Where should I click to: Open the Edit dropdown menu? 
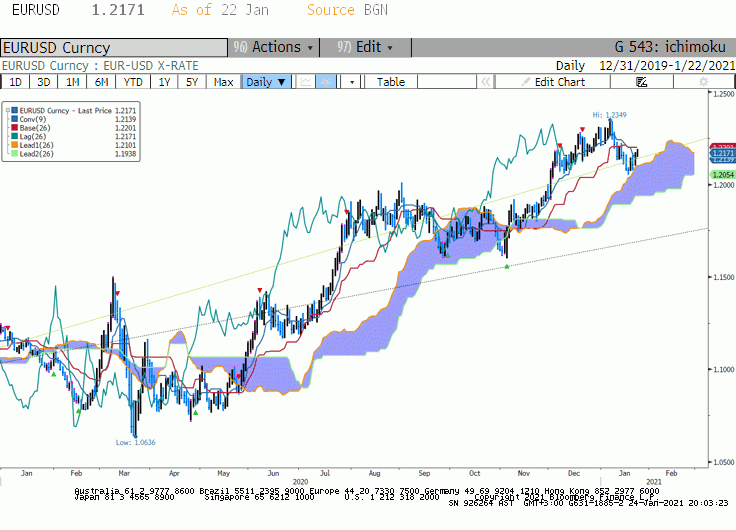coord(365,47)
